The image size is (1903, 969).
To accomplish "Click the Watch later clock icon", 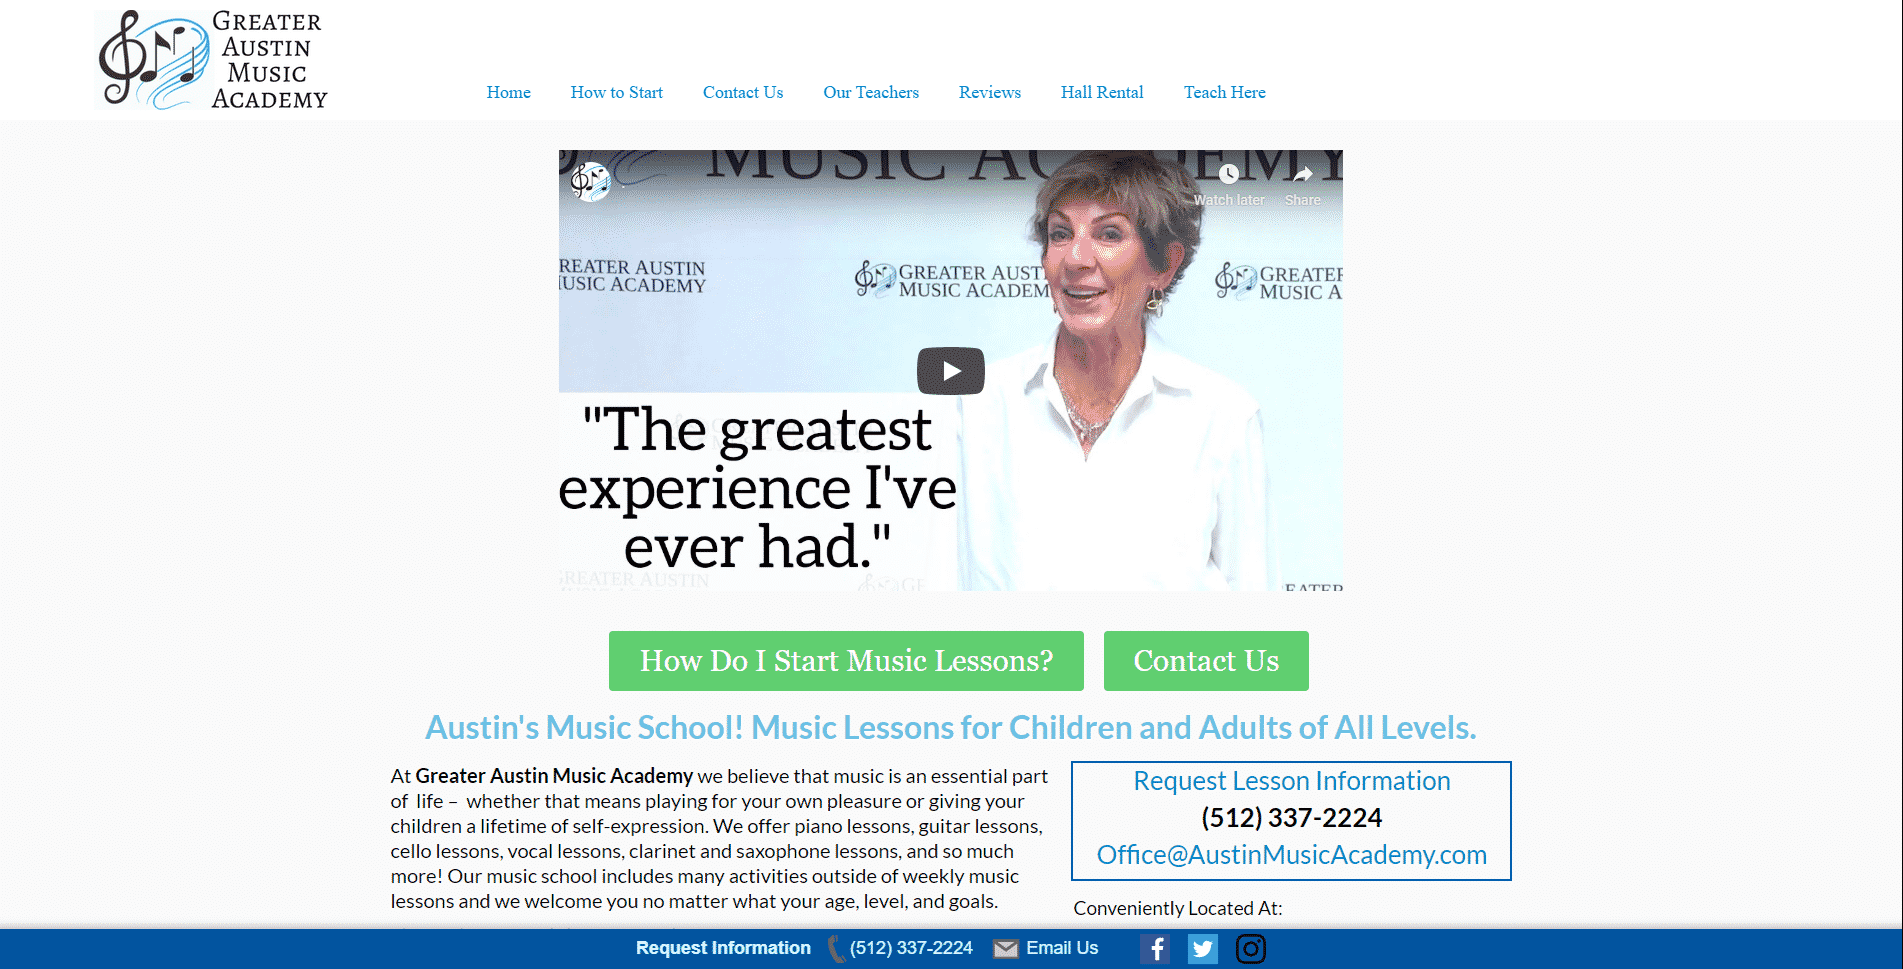I will [1228, 175].
